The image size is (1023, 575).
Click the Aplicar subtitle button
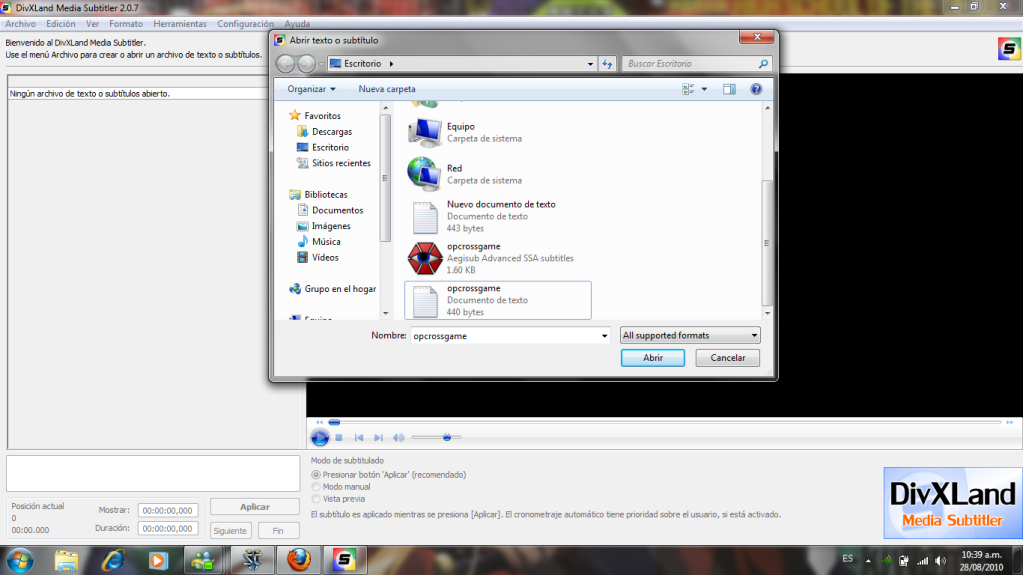pyautogui.click(x=254, y=507)
